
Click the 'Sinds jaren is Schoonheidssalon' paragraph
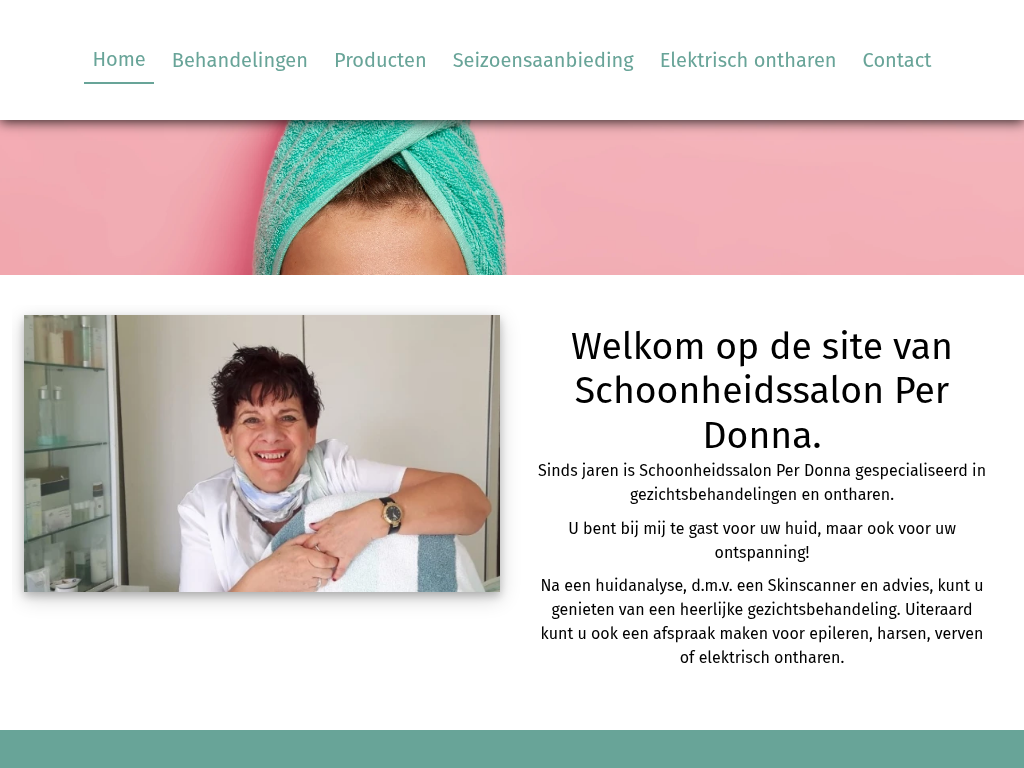[761, 483]
